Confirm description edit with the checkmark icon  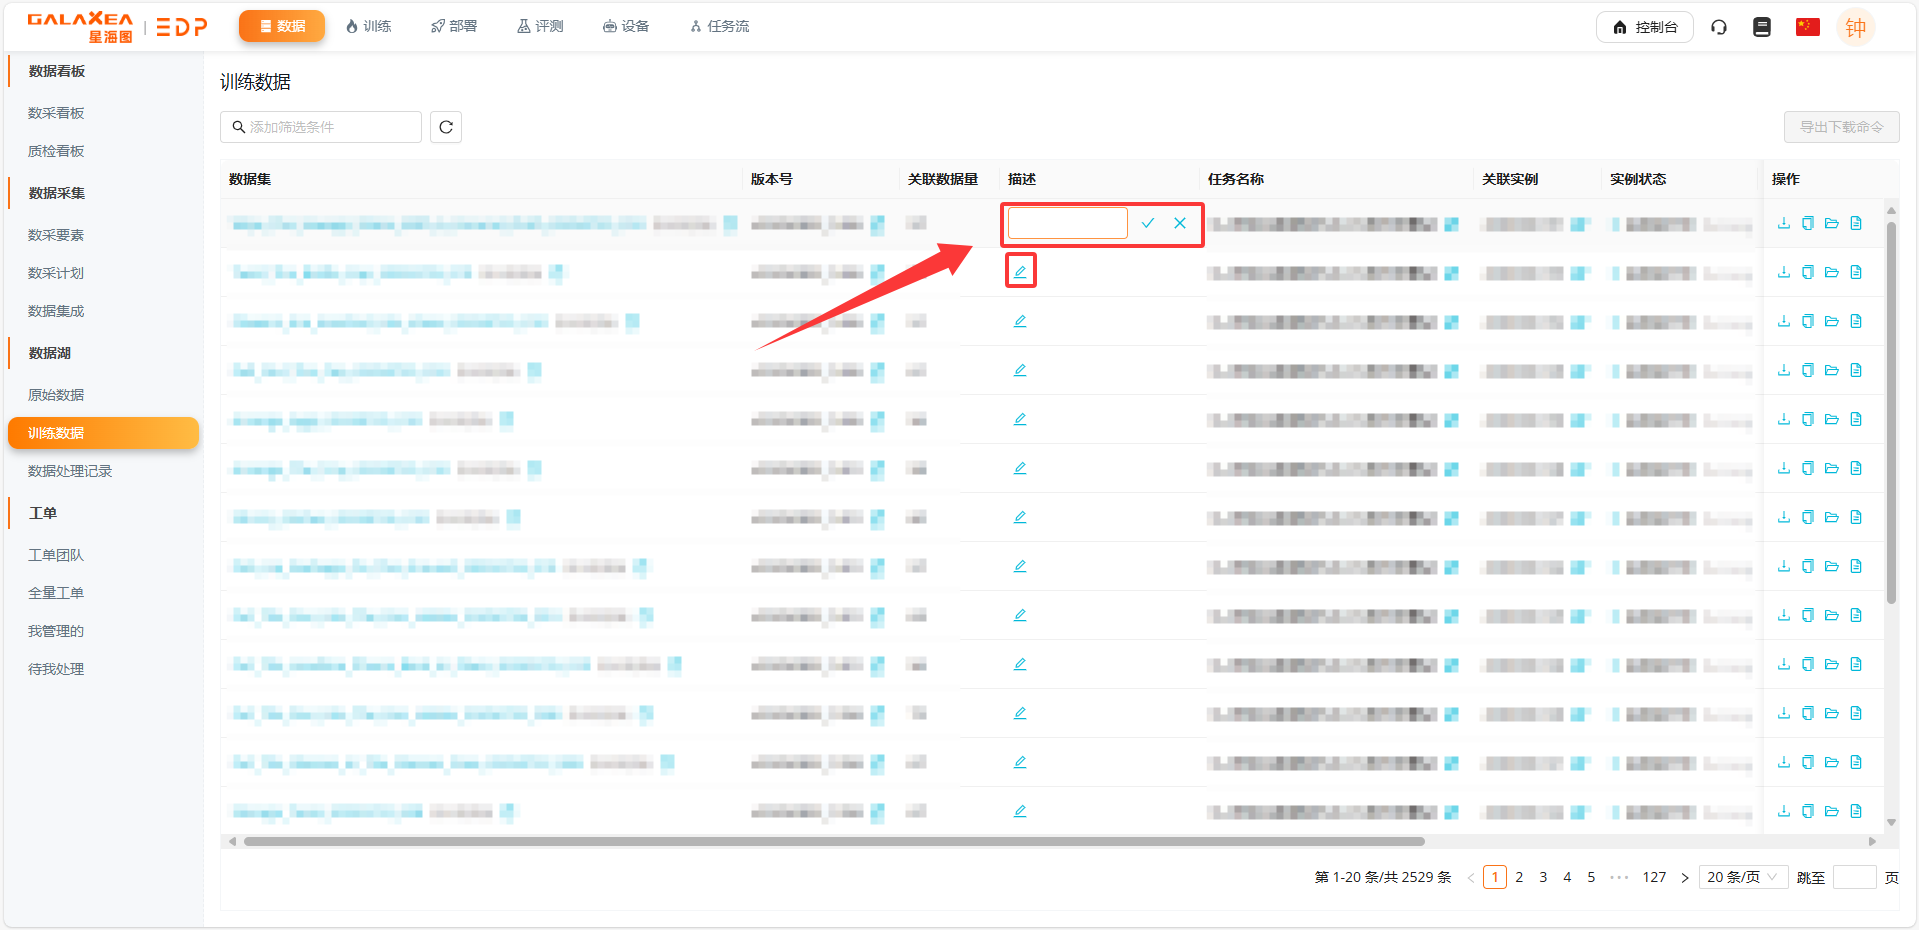1148,223
